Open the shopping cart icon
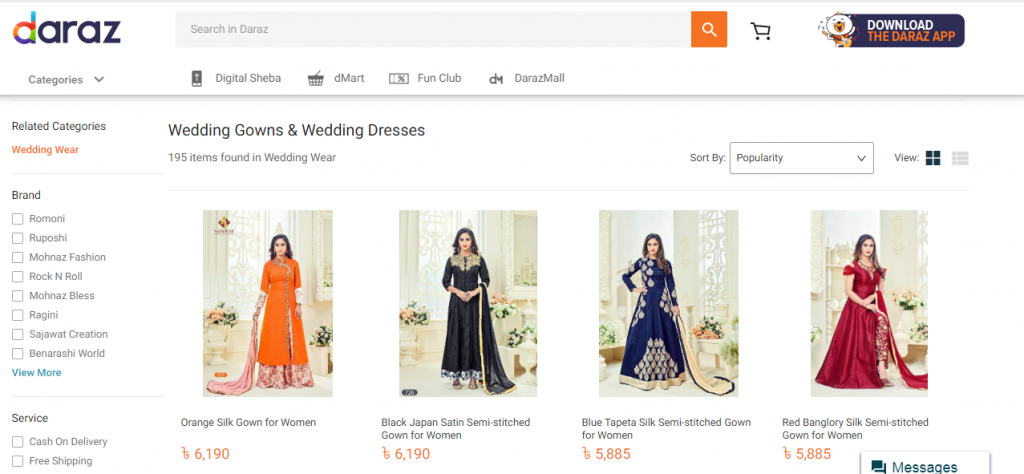 [x=760, y=31]
